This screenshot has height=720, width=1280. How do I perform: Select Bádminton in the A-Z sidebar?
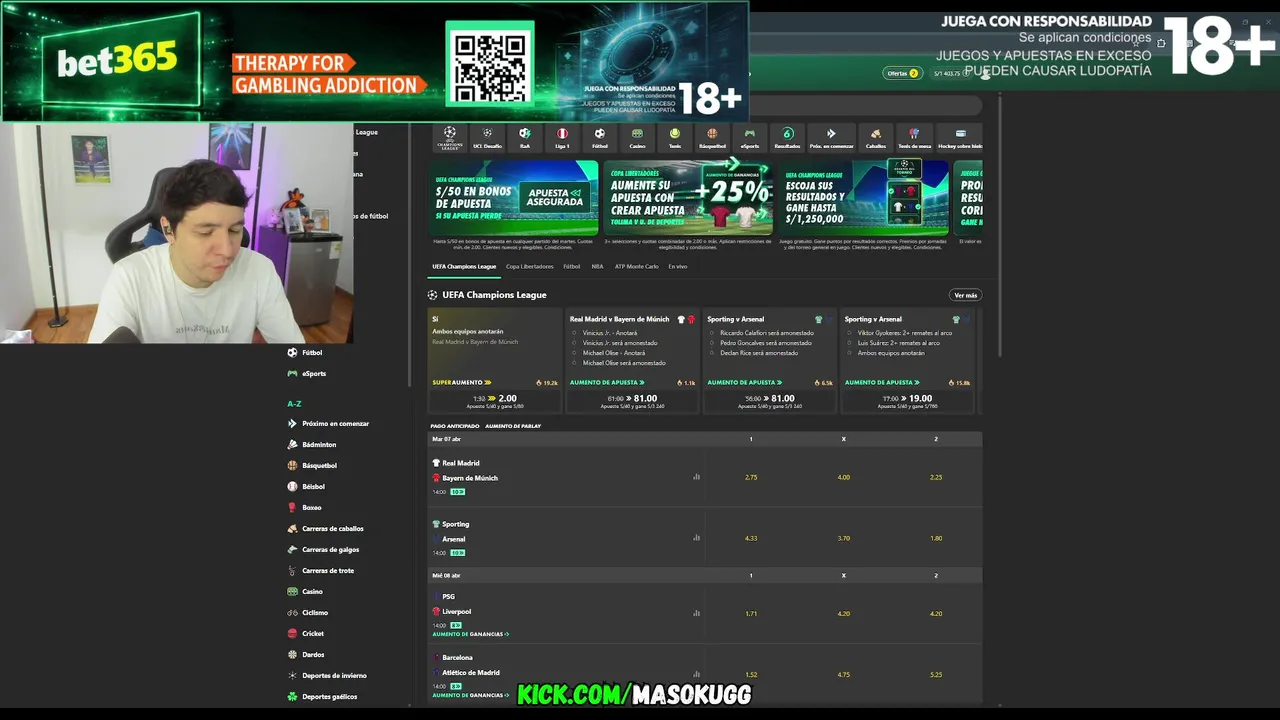click(x=318, y=444)
